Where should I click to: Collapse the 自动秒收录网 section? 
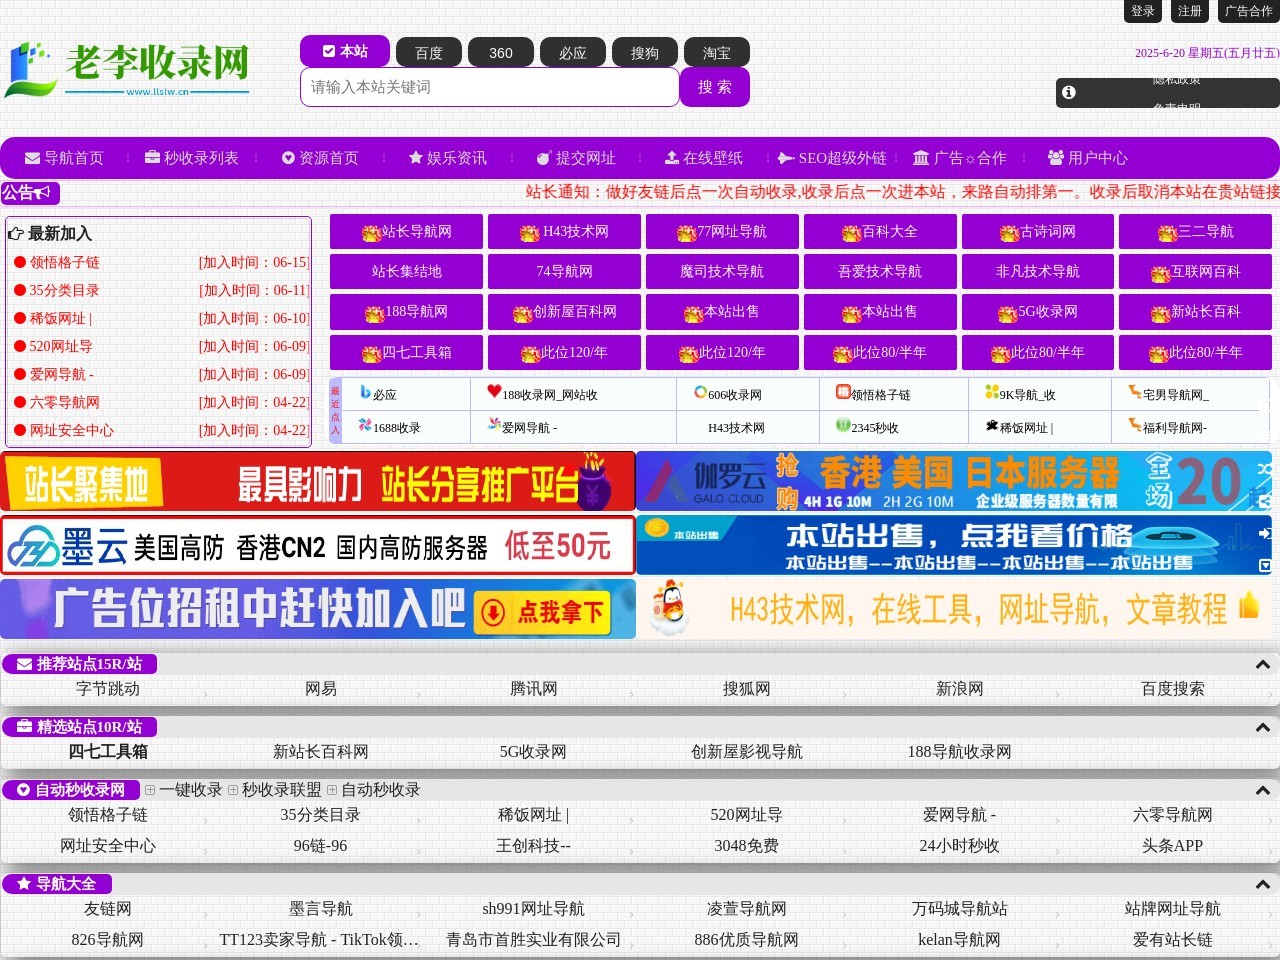pyautogui.click(x=1263, y=791)
